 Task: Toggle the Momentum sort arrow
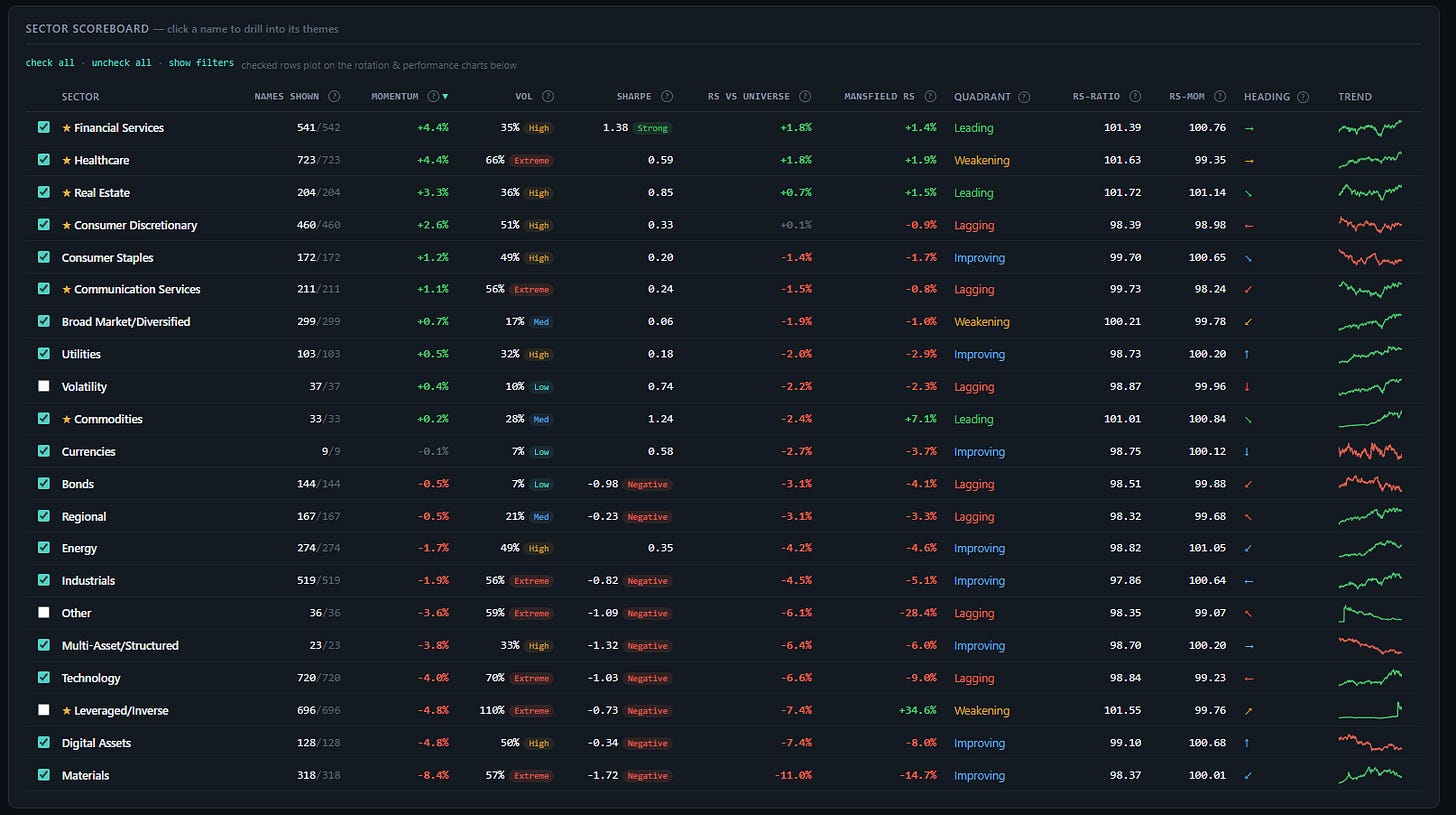coord(445,97)
